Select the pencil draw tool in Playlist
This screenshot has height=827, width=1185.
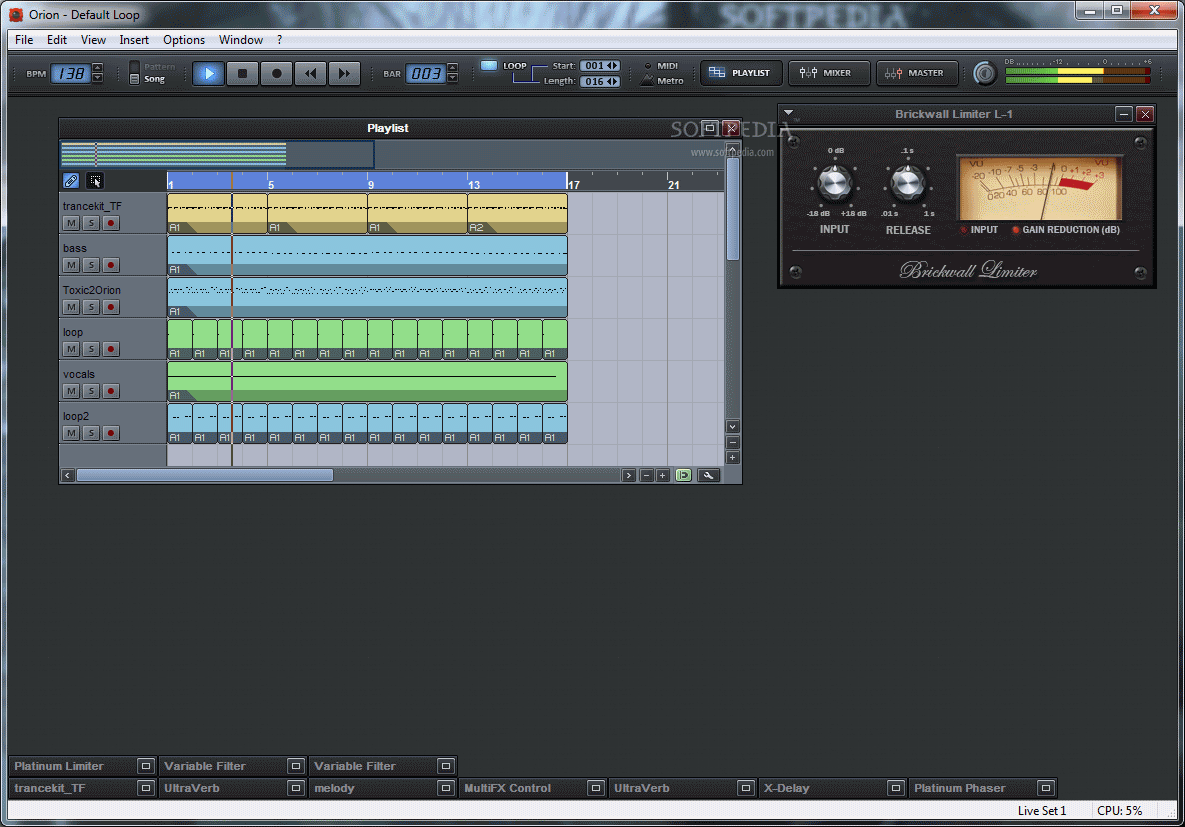point(71,181)
